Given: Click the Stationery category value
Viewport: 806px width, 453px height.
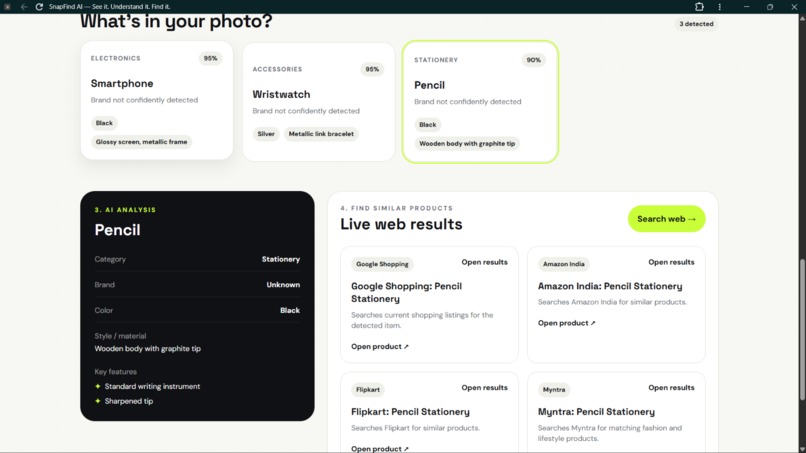Looking at the screenshot, I should (x=281, y=259).
